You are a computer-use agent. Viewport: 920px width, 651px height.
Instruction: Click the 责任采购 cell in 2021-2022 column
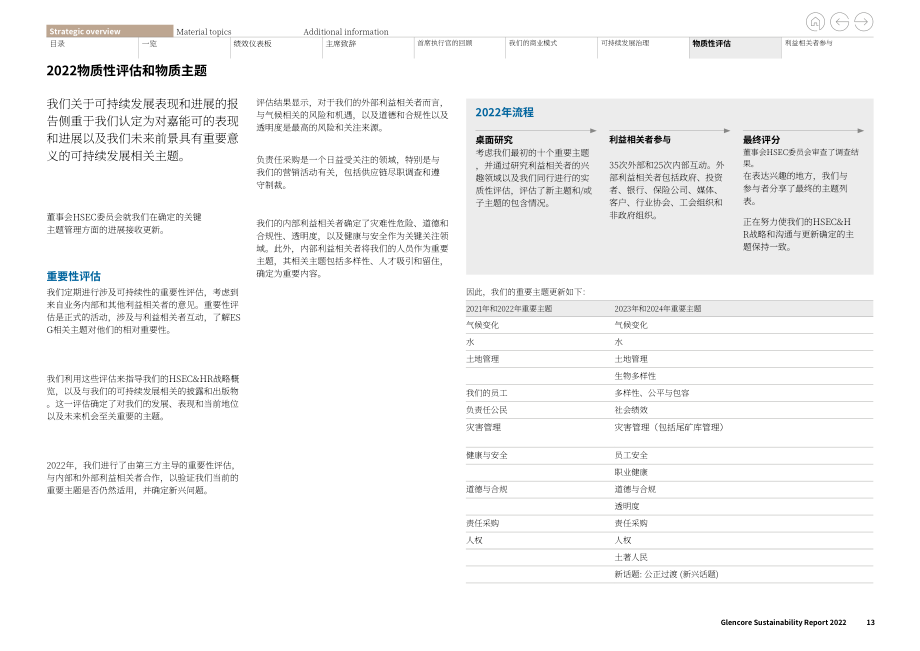482,523
